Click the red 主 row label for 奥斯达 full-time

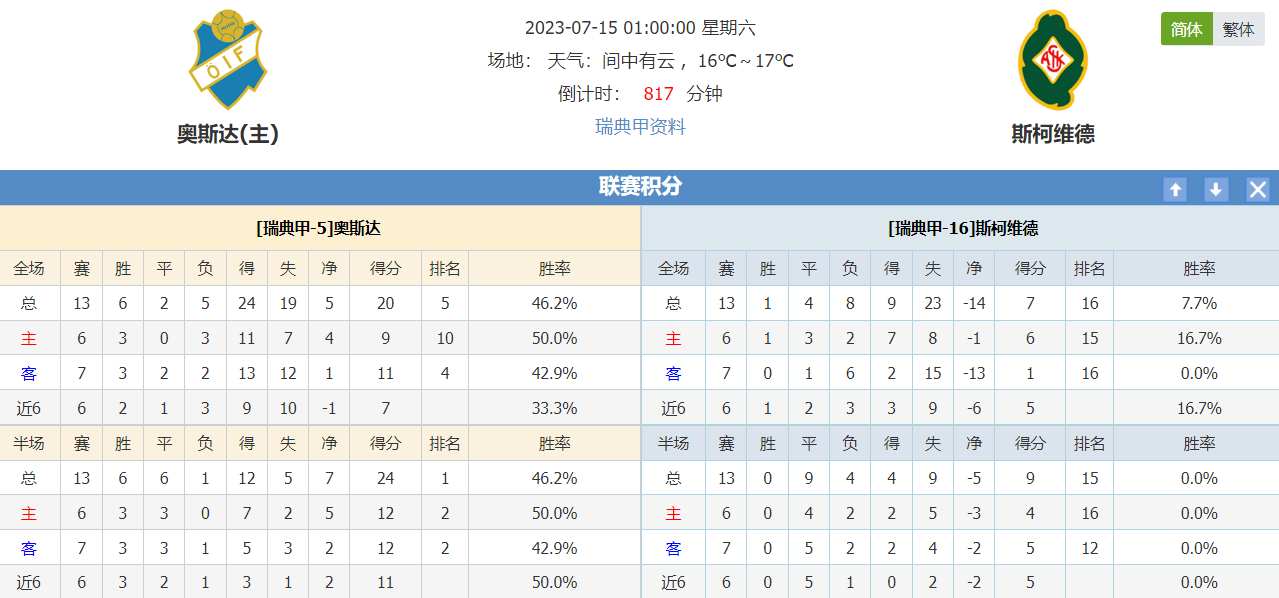(x=29, y=338)
